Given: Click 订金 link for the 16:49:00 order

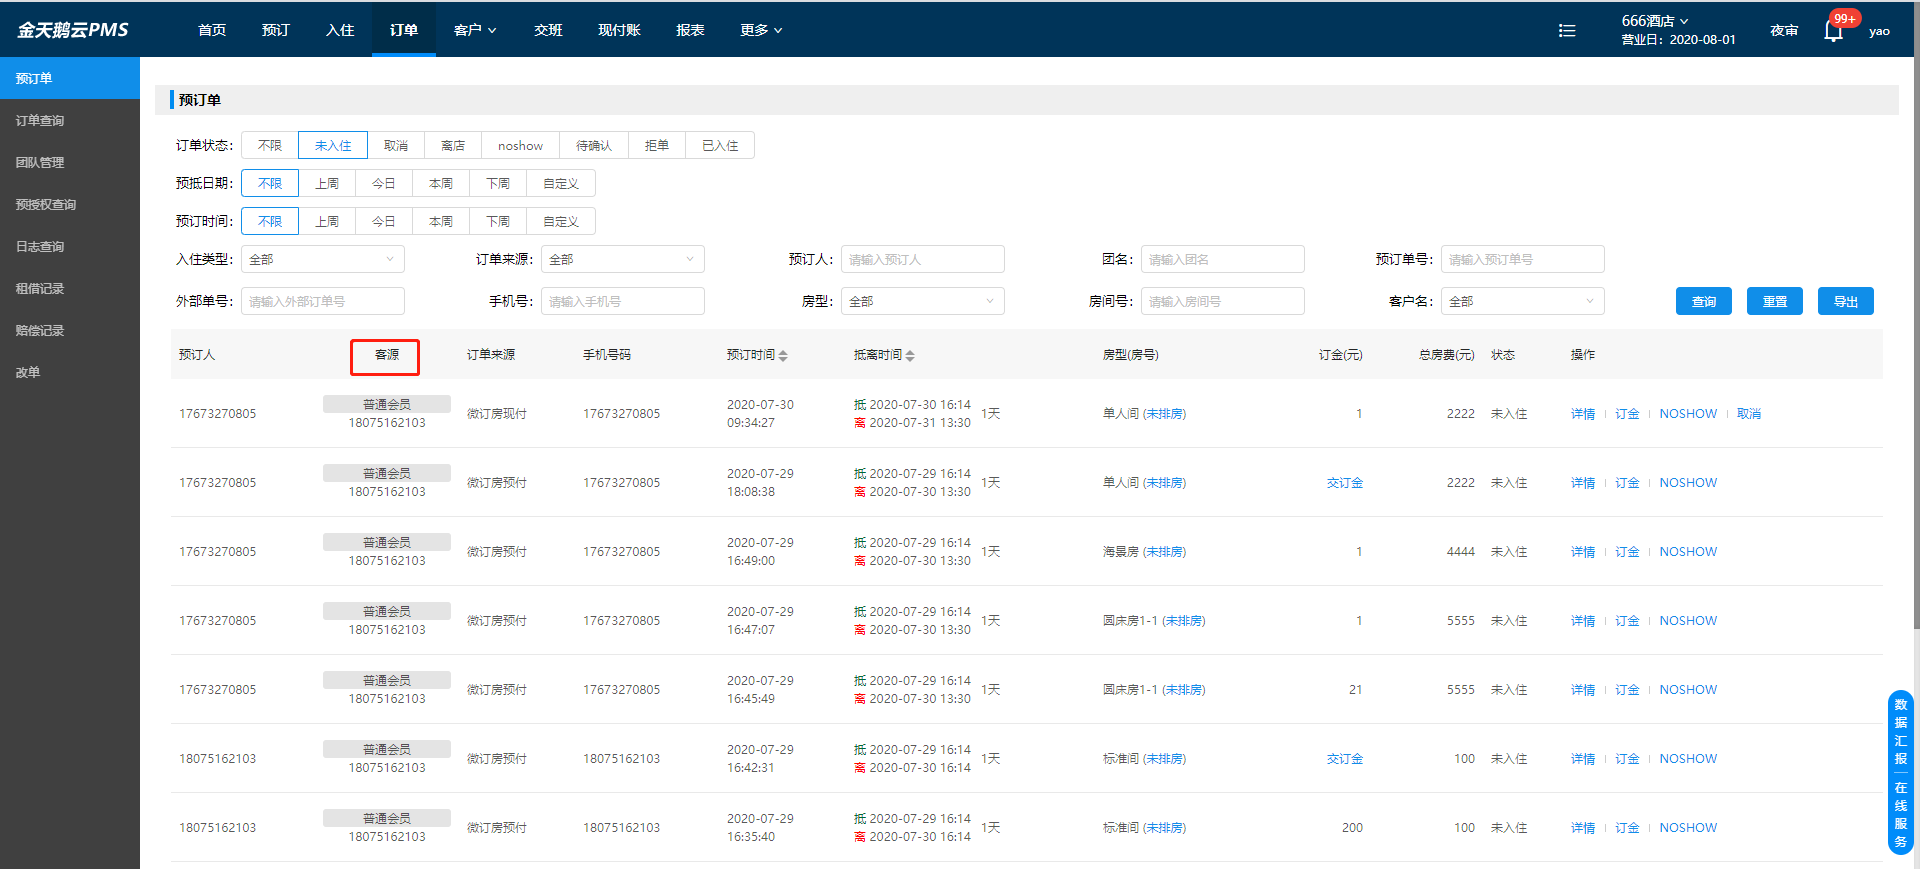Looking at the screenshot, I should pos(1627,552).
